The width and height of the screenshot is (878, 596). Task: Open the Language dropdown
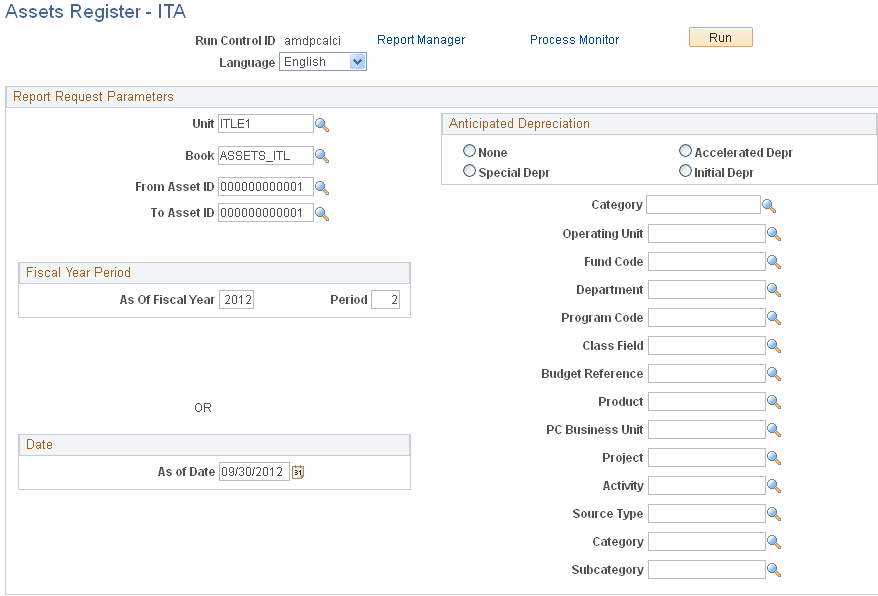point(356,61)
